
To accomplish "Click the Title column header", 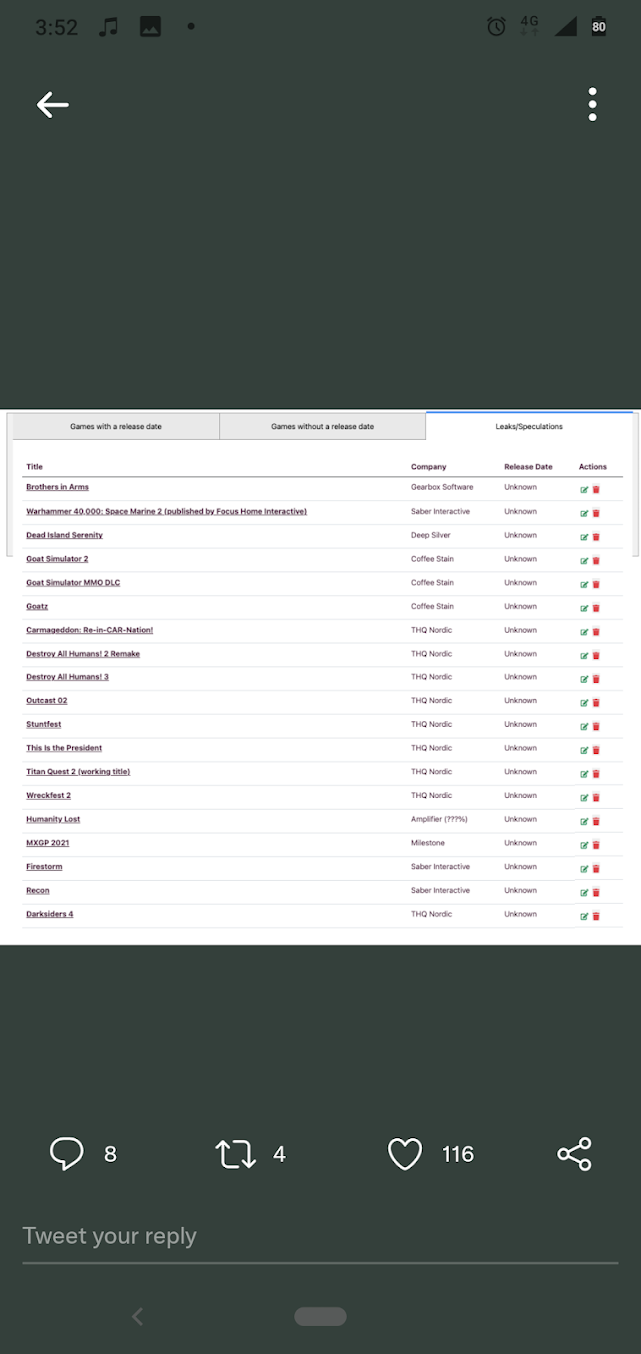I will pos(34,467).
